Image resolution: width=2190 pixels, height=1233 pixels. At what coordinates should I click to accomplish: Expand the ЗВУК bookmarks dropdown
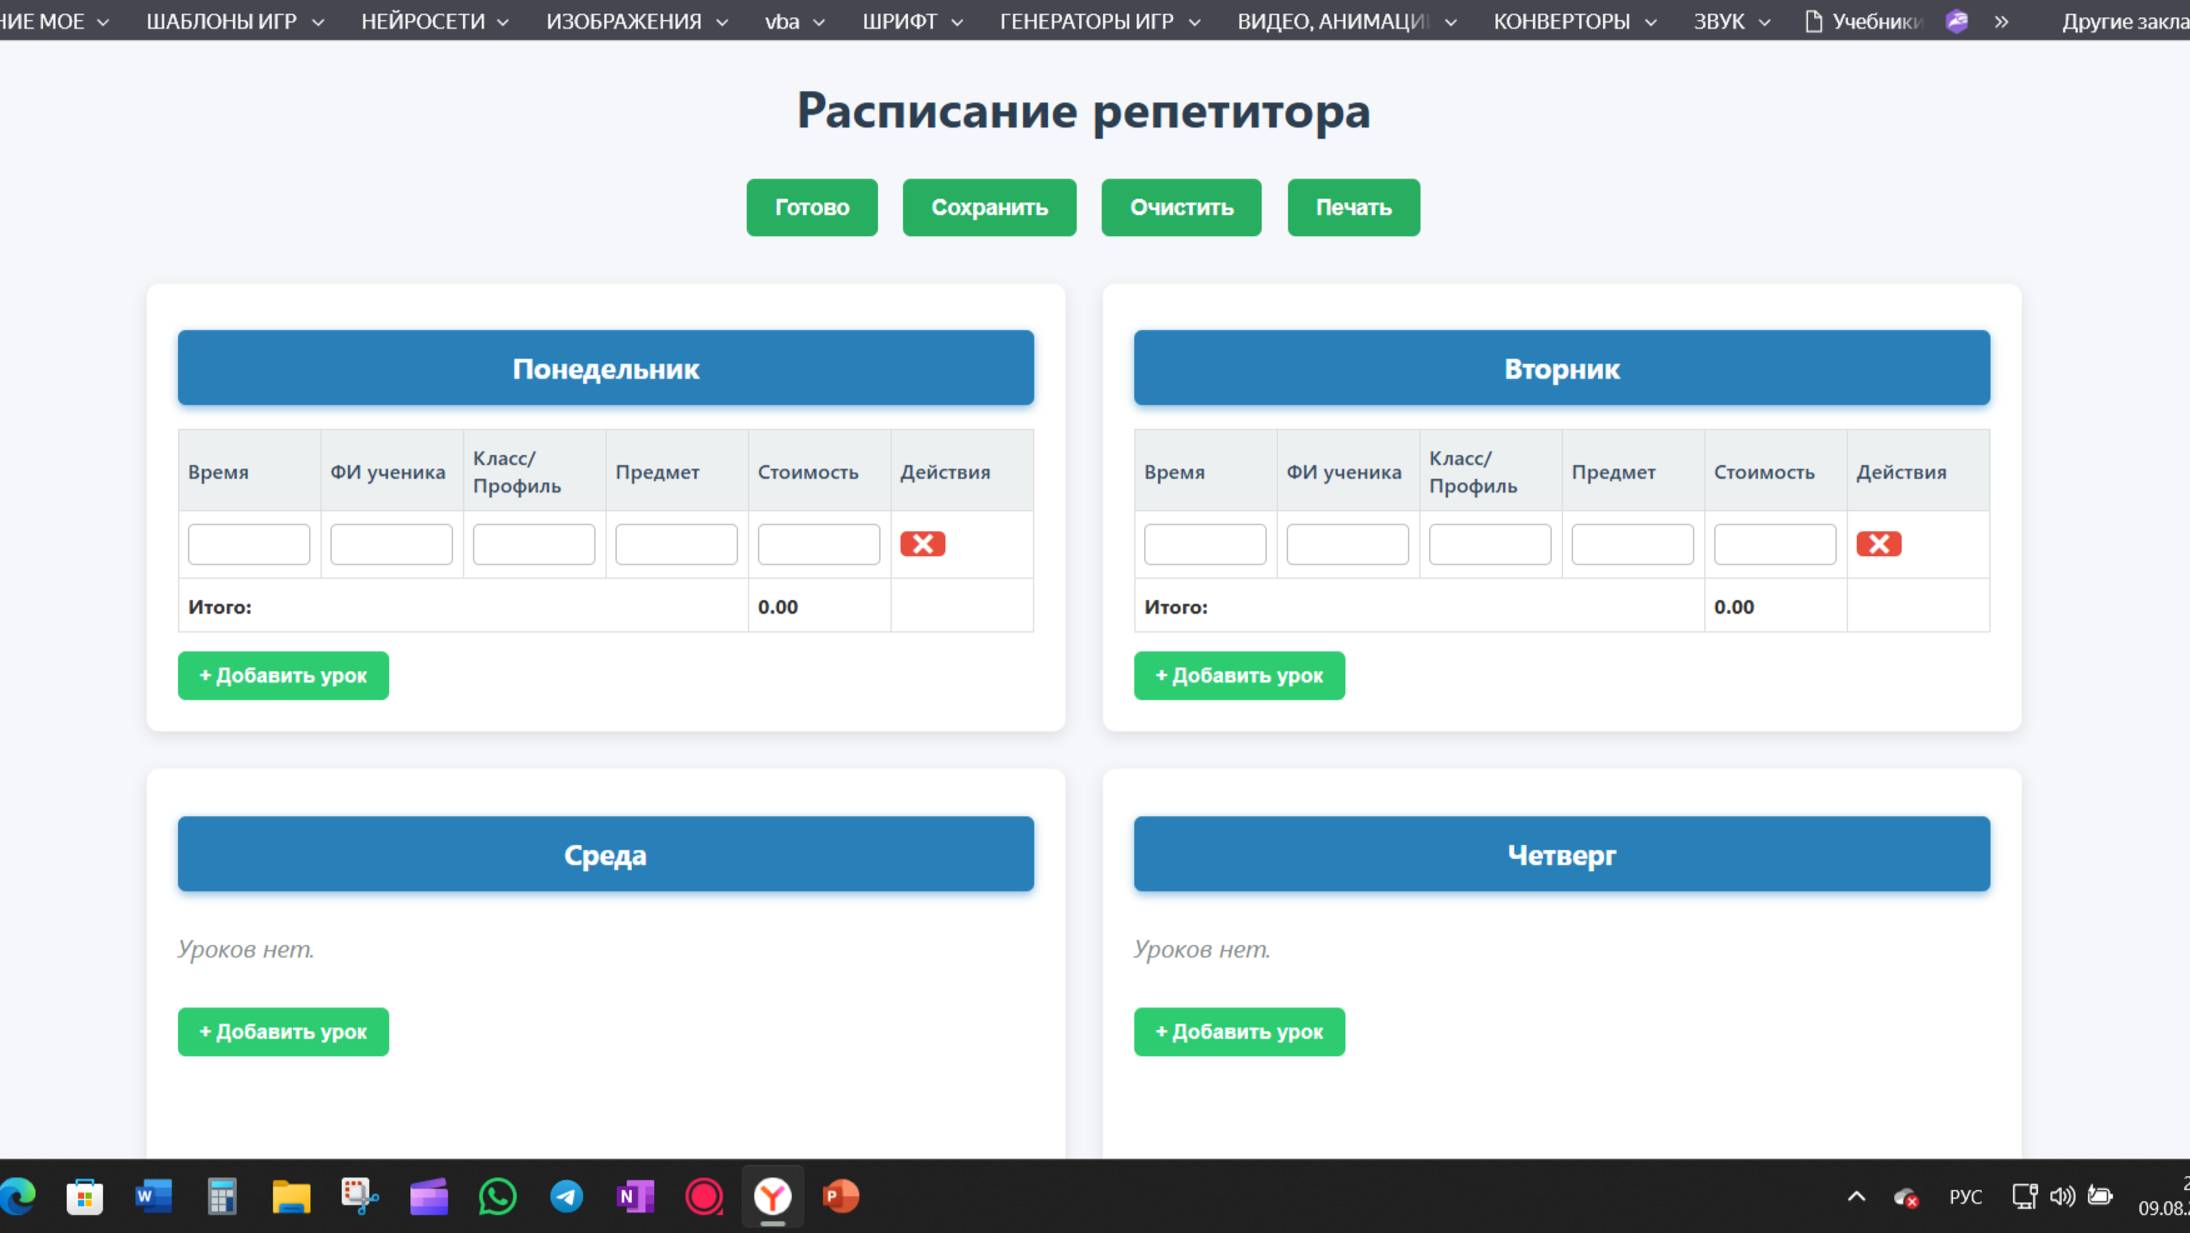coord(1729,20)
